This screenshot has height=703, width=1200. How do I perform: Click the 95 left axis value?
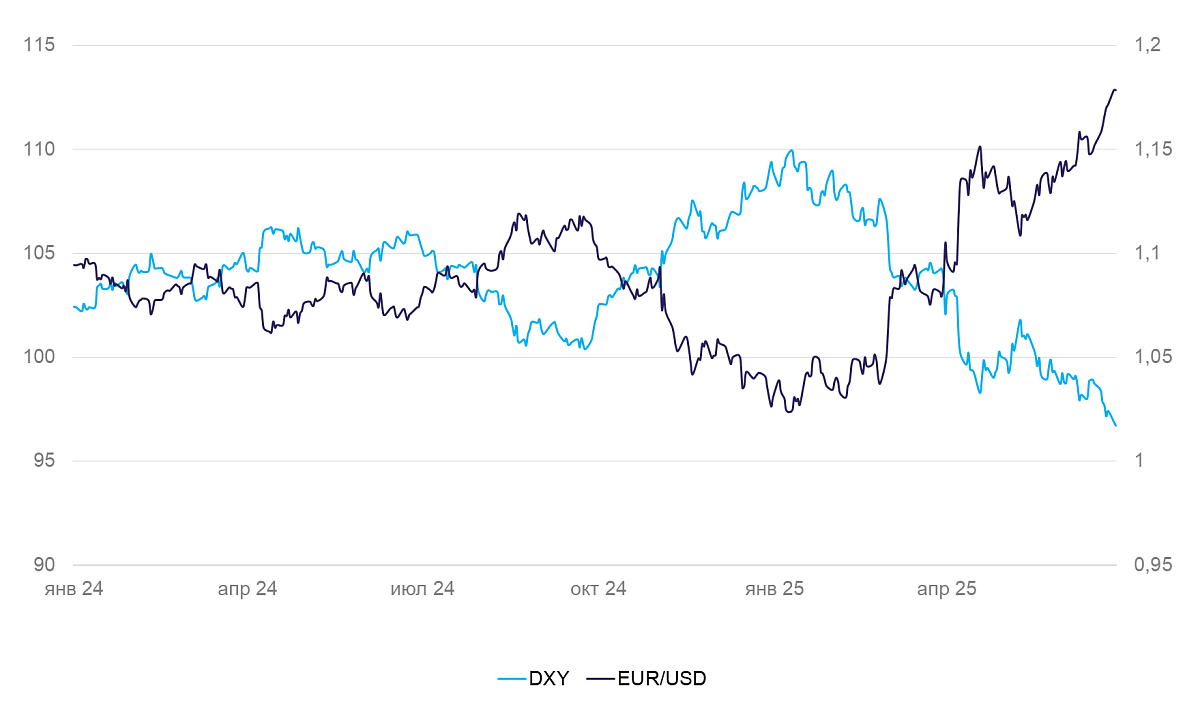(x=46, y=461)
